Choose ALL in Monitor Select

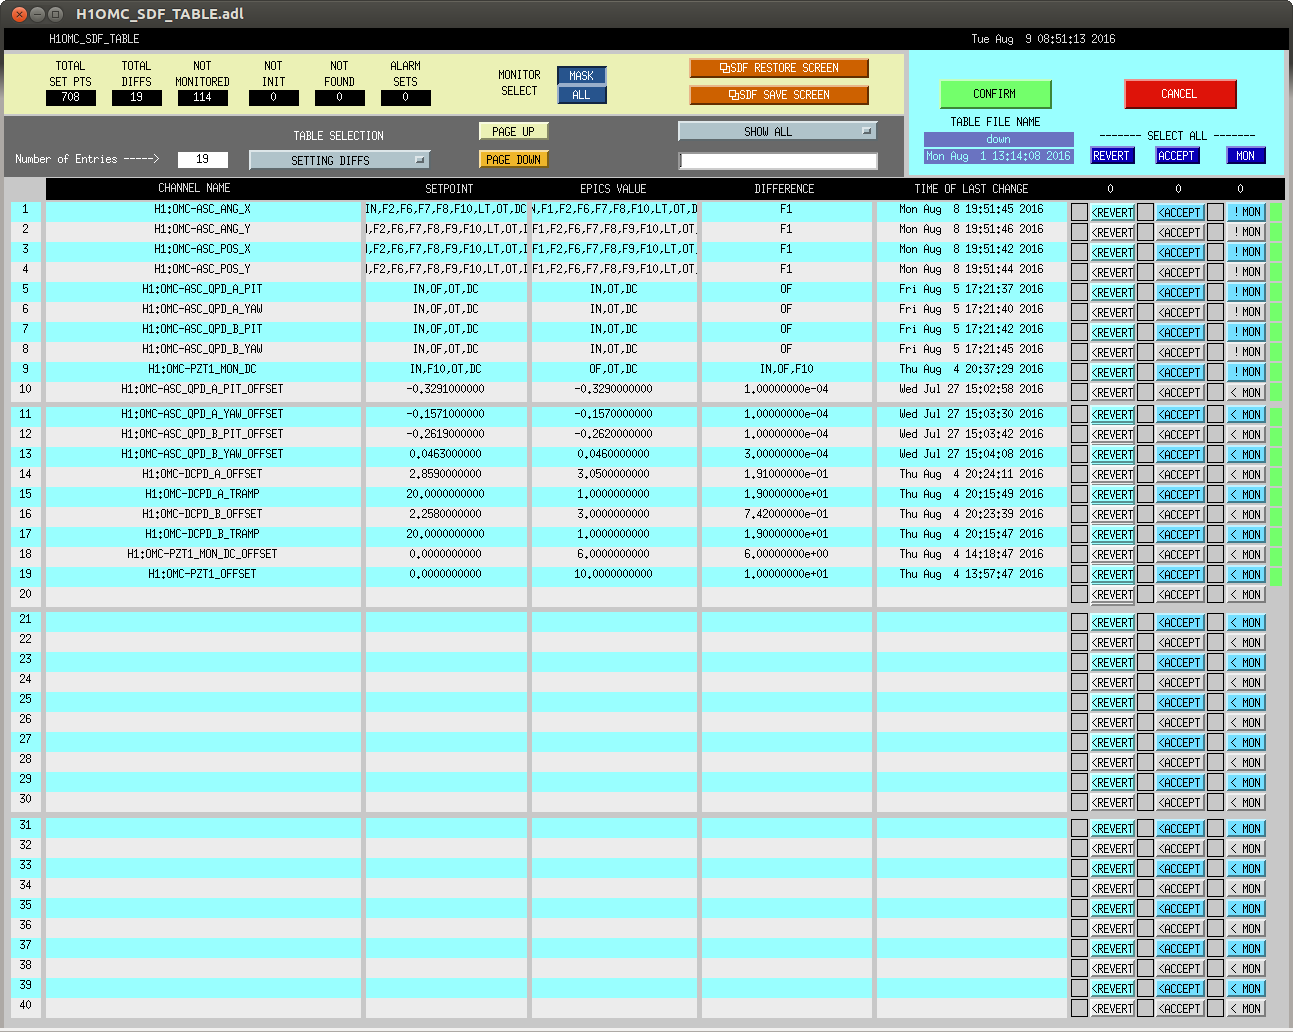[581, 95]
